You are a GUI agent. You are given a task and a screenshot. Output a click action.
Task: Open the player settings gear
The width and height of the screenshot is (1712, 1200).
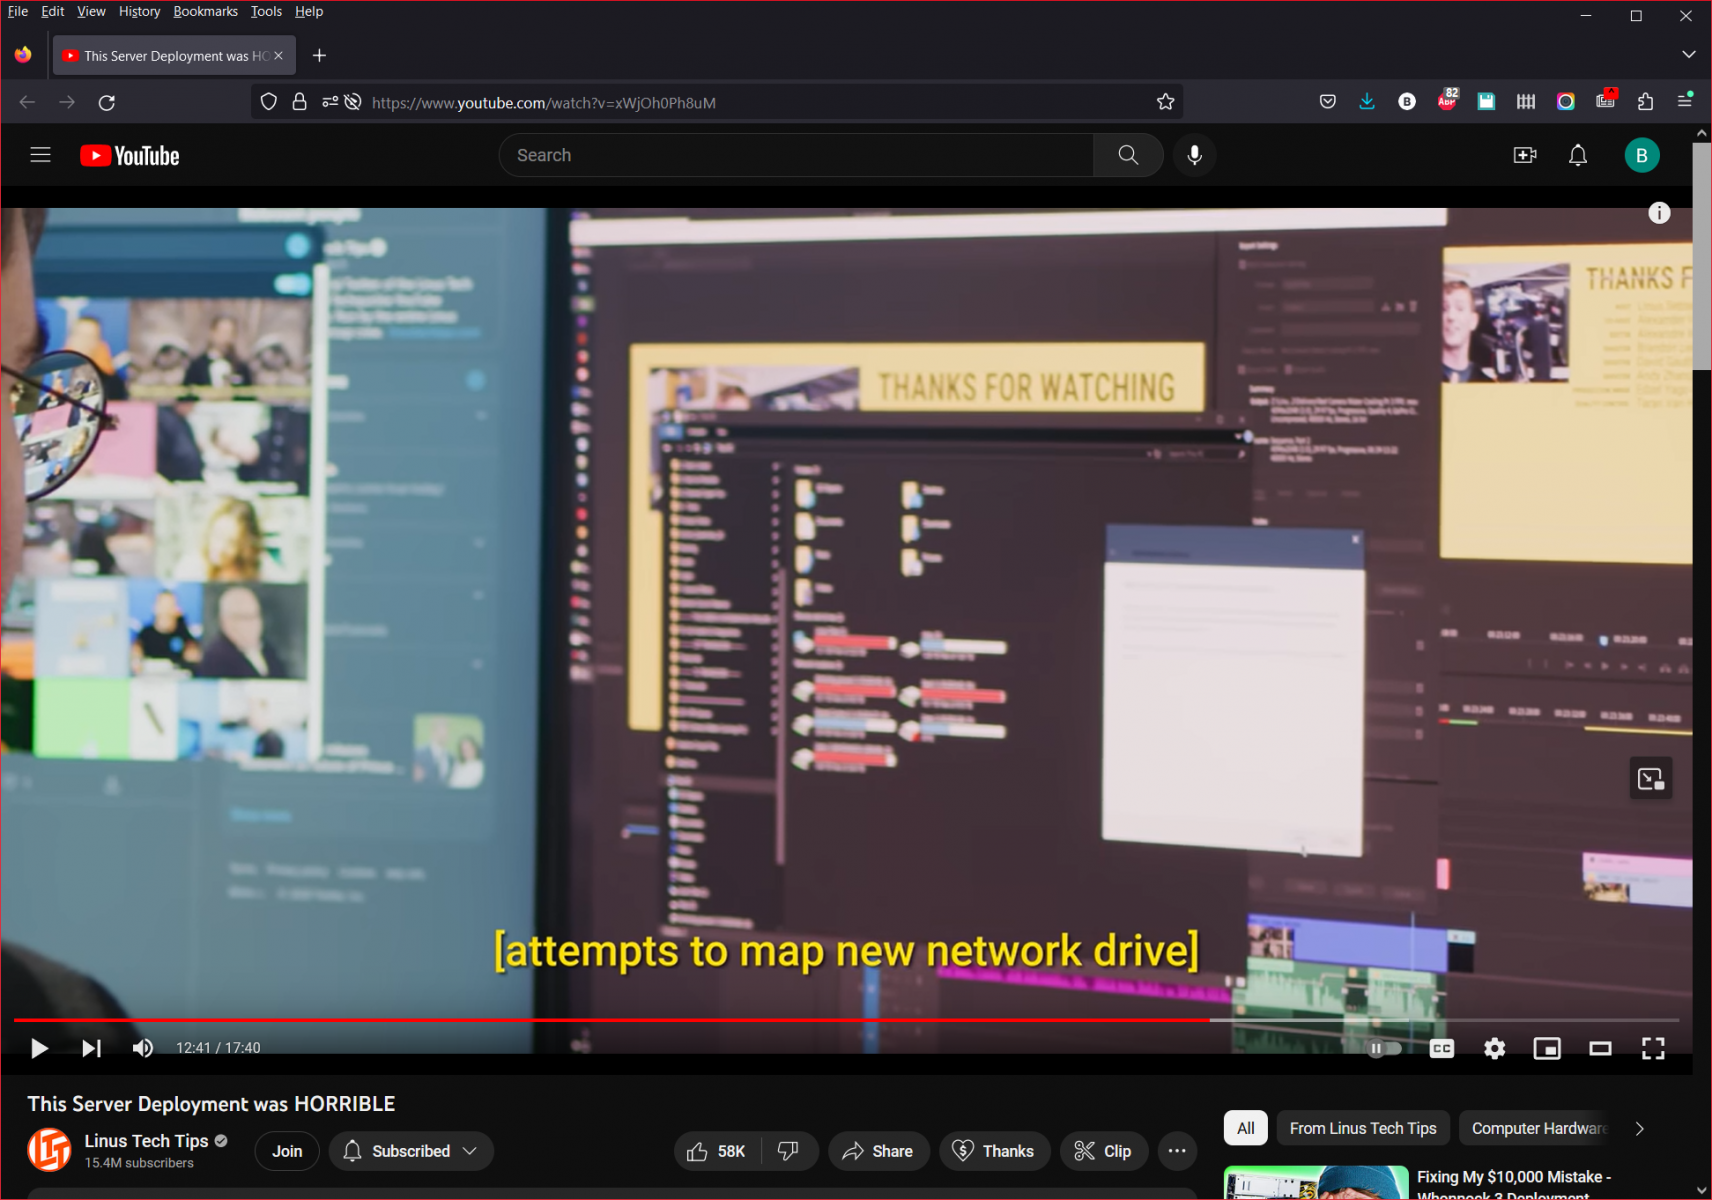[x=1494, y=1048]
